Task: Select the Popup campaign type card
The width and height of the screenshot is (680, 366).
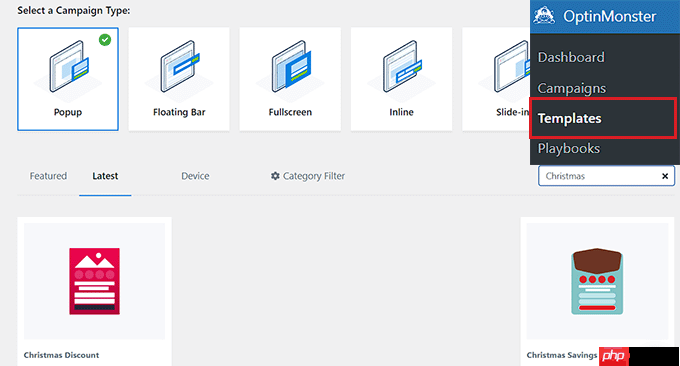Action: pos(68,79)
